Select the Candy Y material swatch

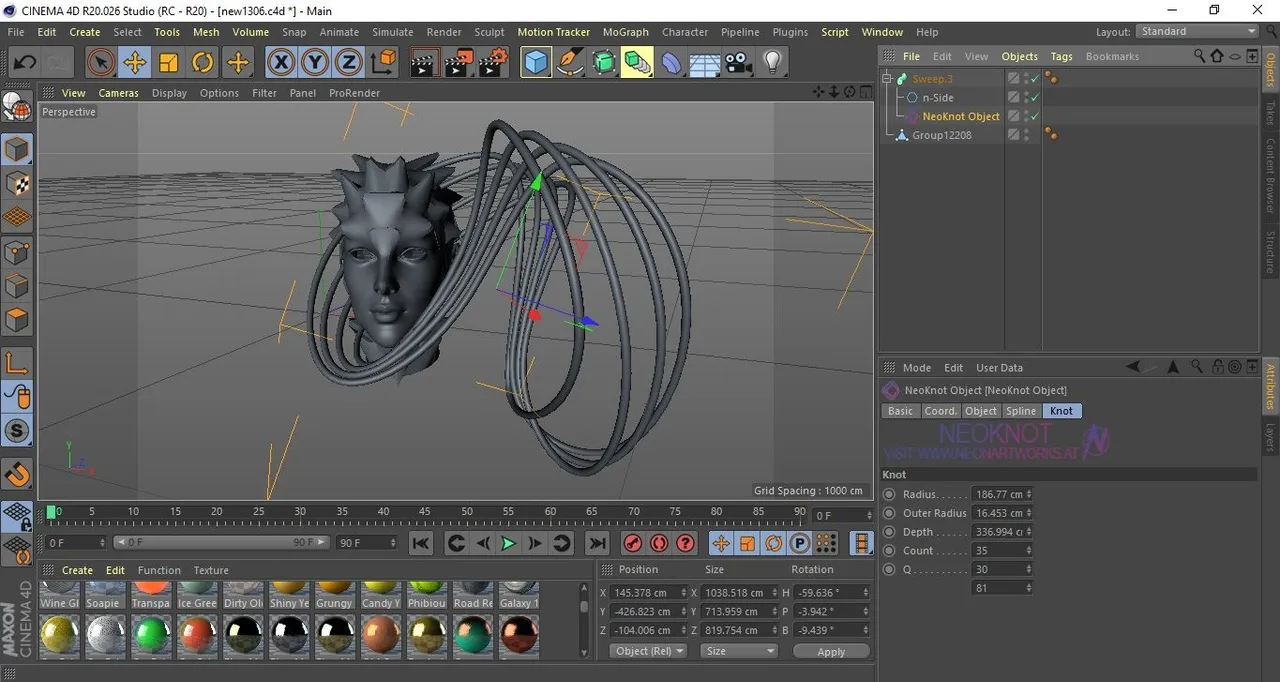(x=381, y=596)
